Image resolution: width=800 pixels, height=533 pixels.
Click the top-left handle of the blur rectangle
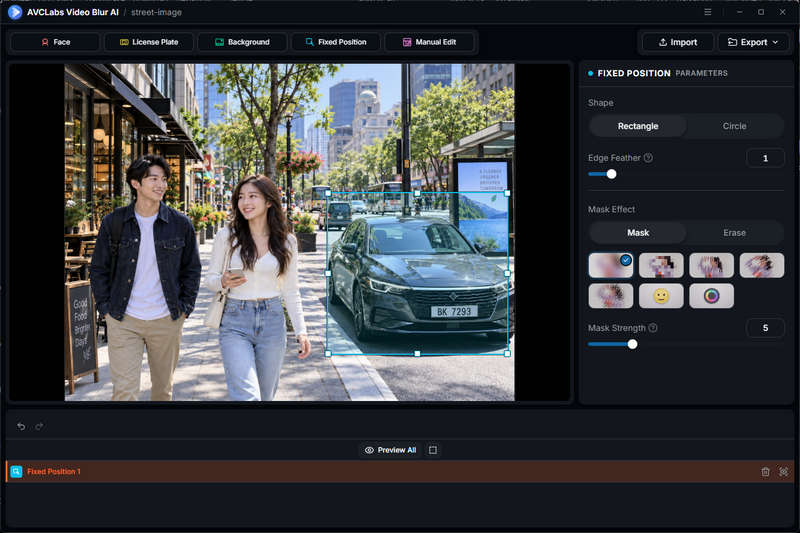328,193
